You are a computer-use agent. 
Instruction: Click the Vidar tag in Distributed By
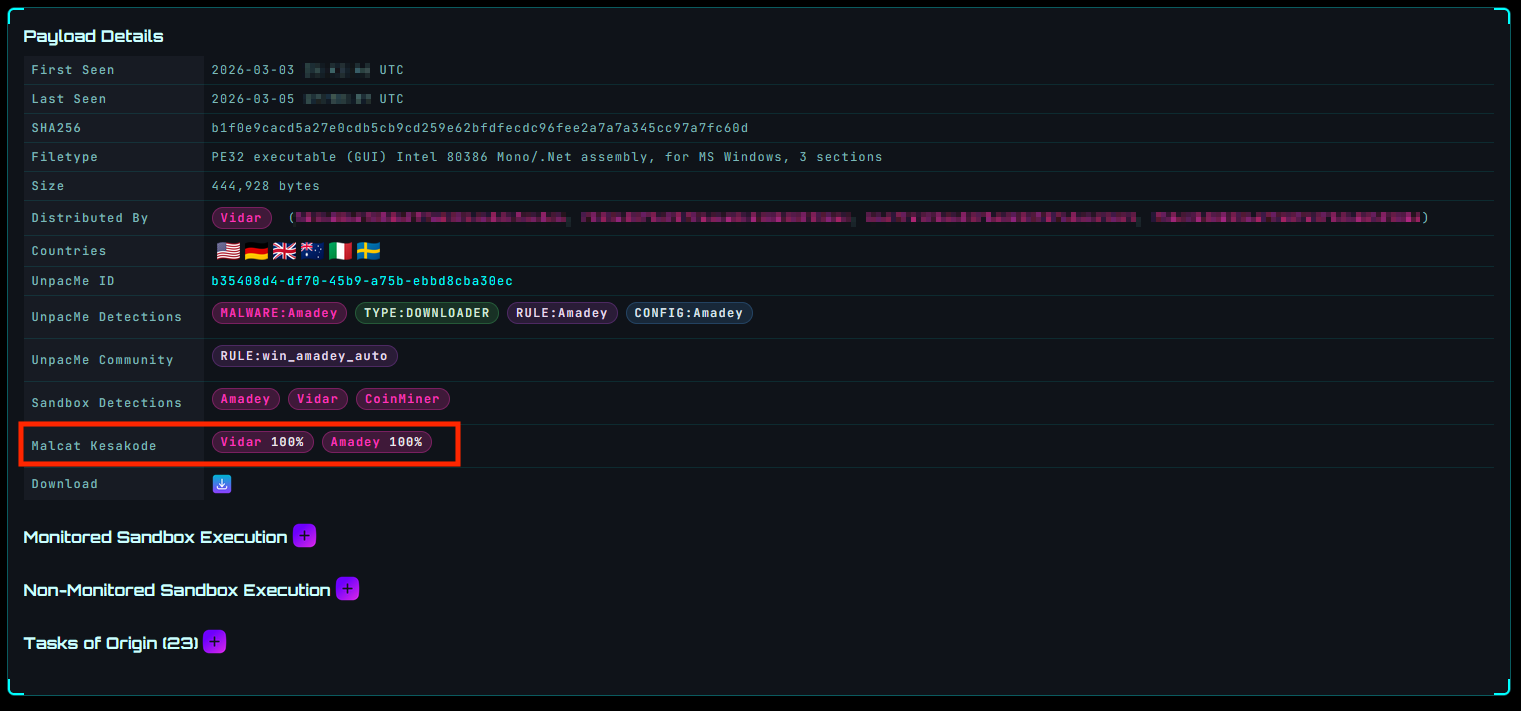241,218
